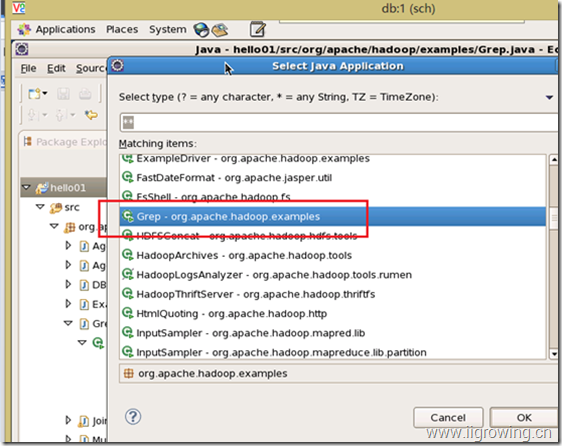Click the Select Java Application dialog icon
The height and width of the screenshot is (446, 562).
[117, 66]
